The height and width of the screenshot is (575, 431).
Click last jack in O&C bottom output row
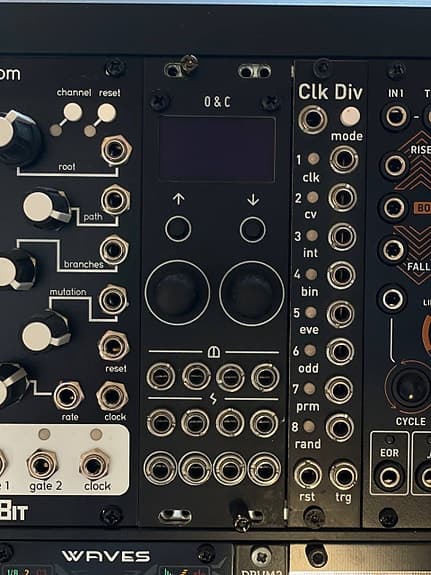tap(264, 469)
